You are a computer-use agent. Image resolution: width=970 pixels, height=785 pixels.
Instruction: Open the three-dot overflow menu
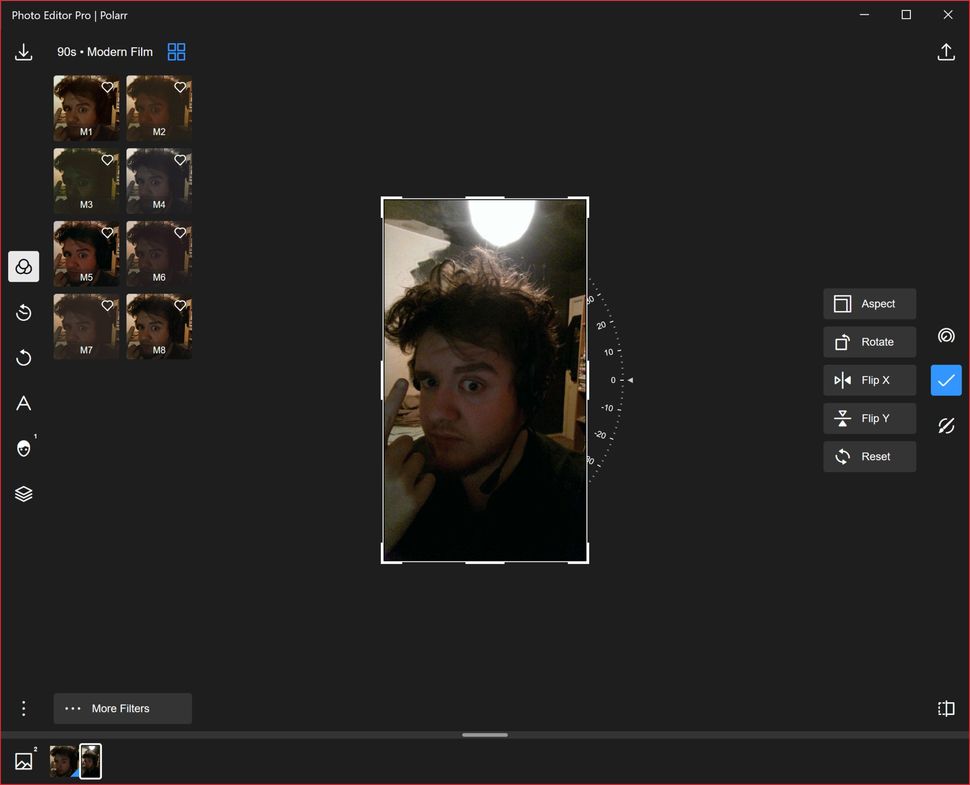(23, 708)
